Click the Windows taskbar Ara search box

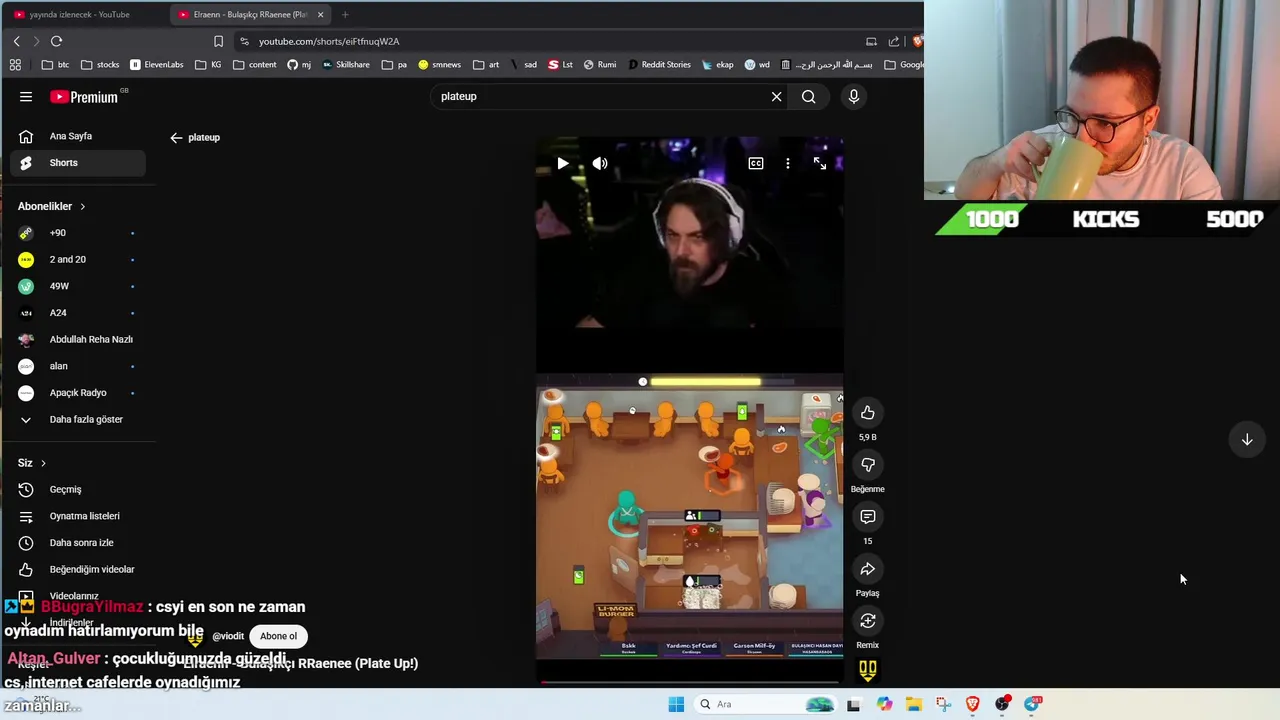pos(767,704)
